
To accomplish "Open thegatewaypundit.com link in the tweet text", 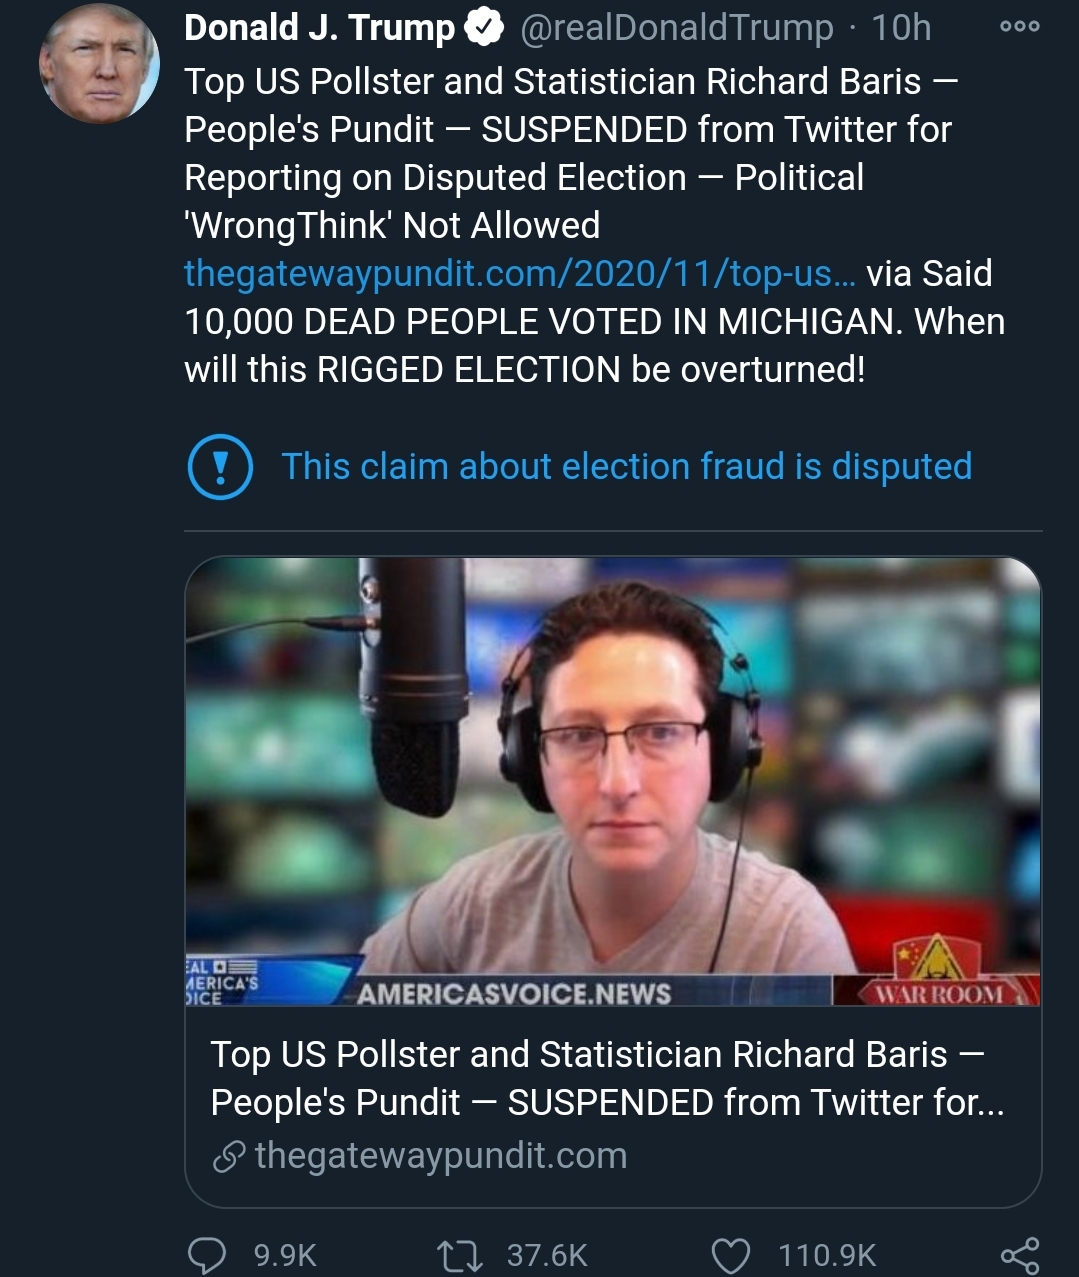I will click(520, 273).
